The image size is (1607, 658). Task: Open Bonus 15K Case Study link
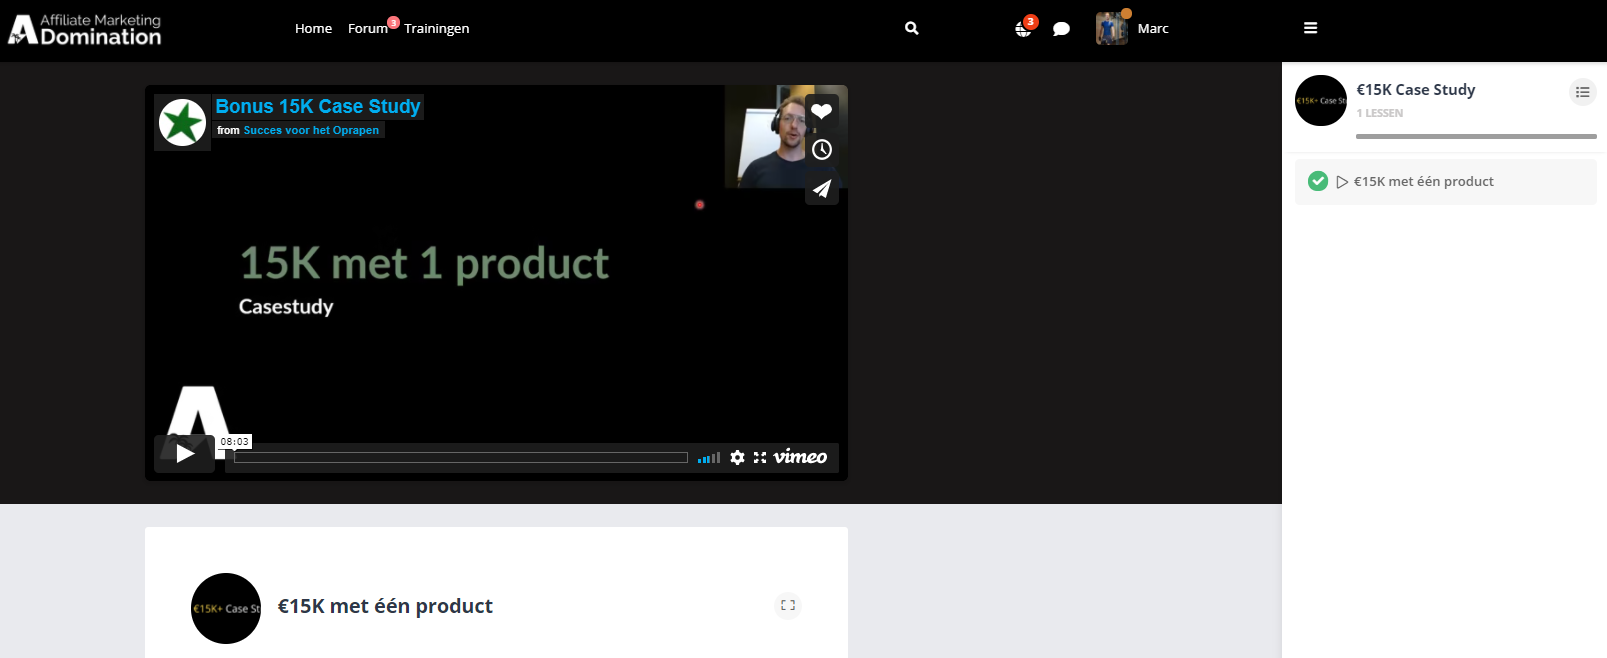[318, 106]
